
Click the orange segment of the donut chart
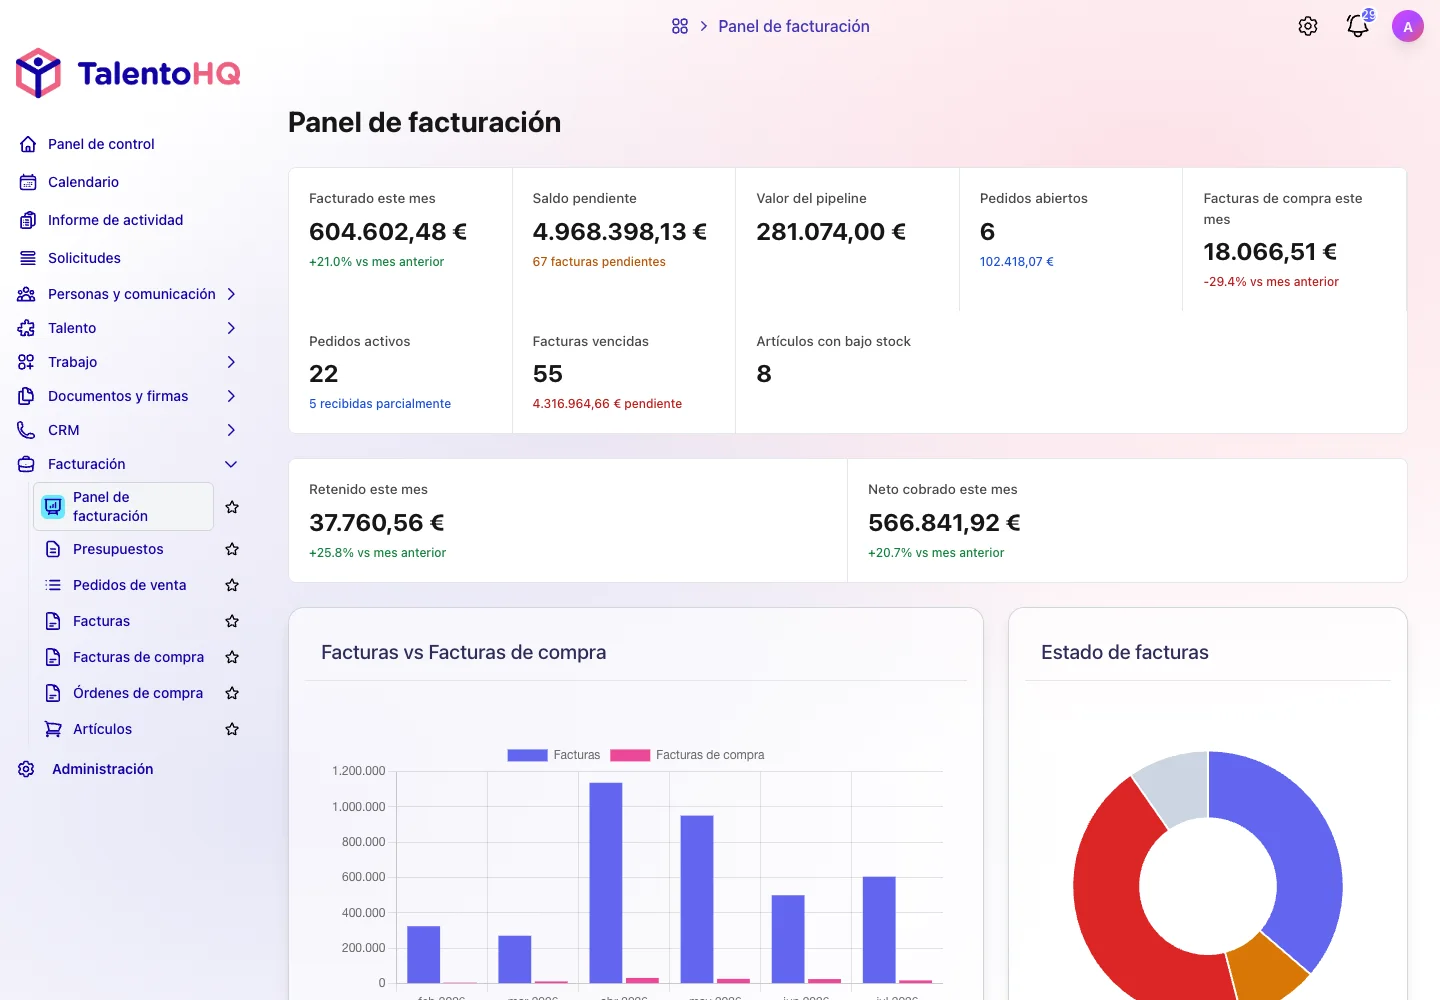[1266, 970]
